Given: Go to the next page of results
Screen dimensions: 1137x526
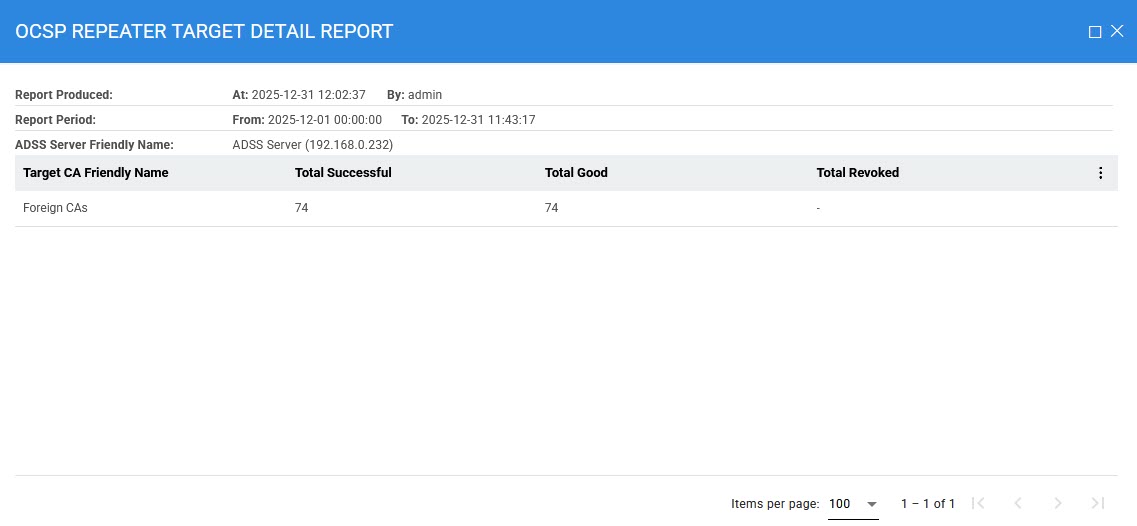Looking at the screenshot, I should click(x=1058, y=503).
